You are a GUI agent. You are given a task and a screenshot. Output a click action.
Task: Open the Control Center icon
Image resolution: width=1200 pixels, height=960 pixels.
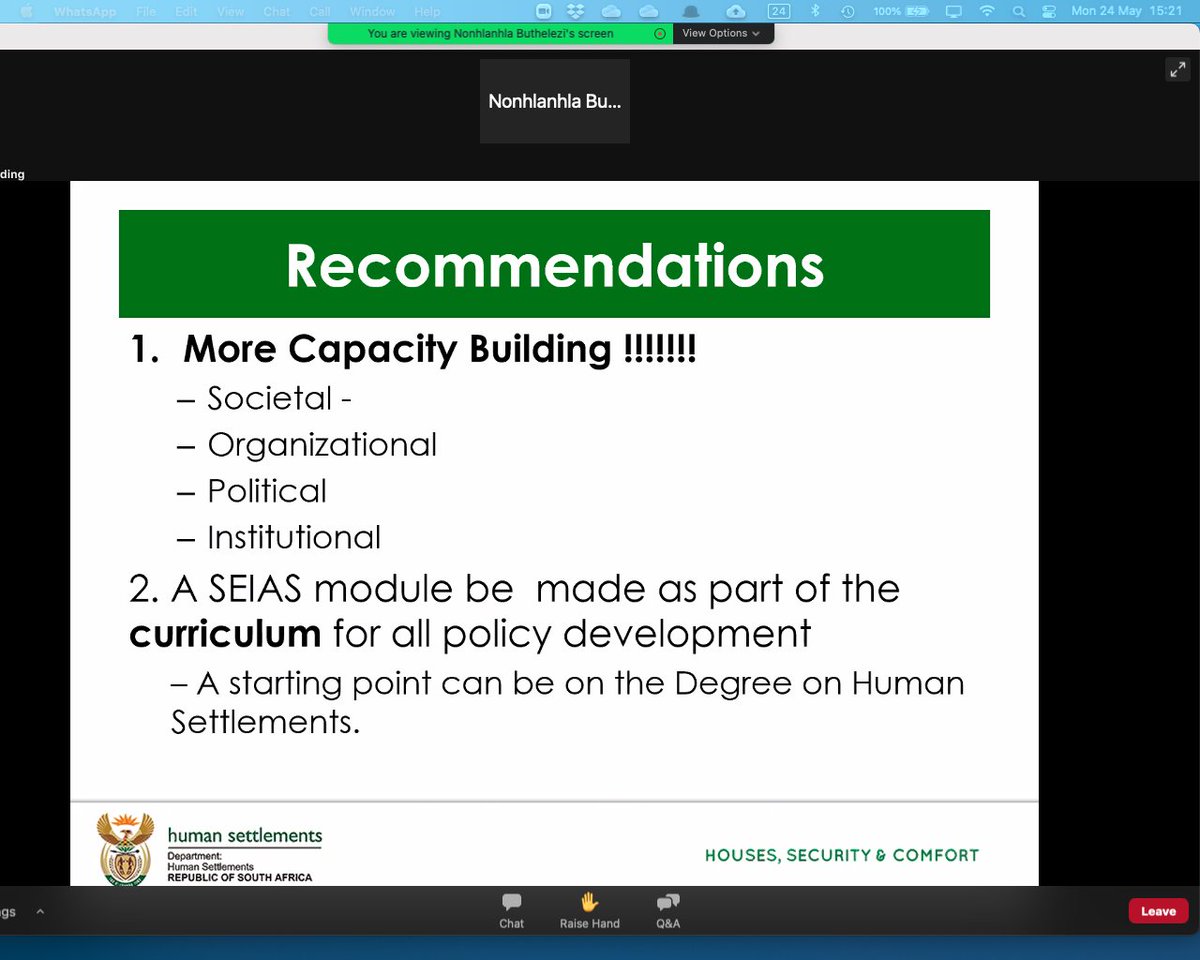click(1049, 11)
